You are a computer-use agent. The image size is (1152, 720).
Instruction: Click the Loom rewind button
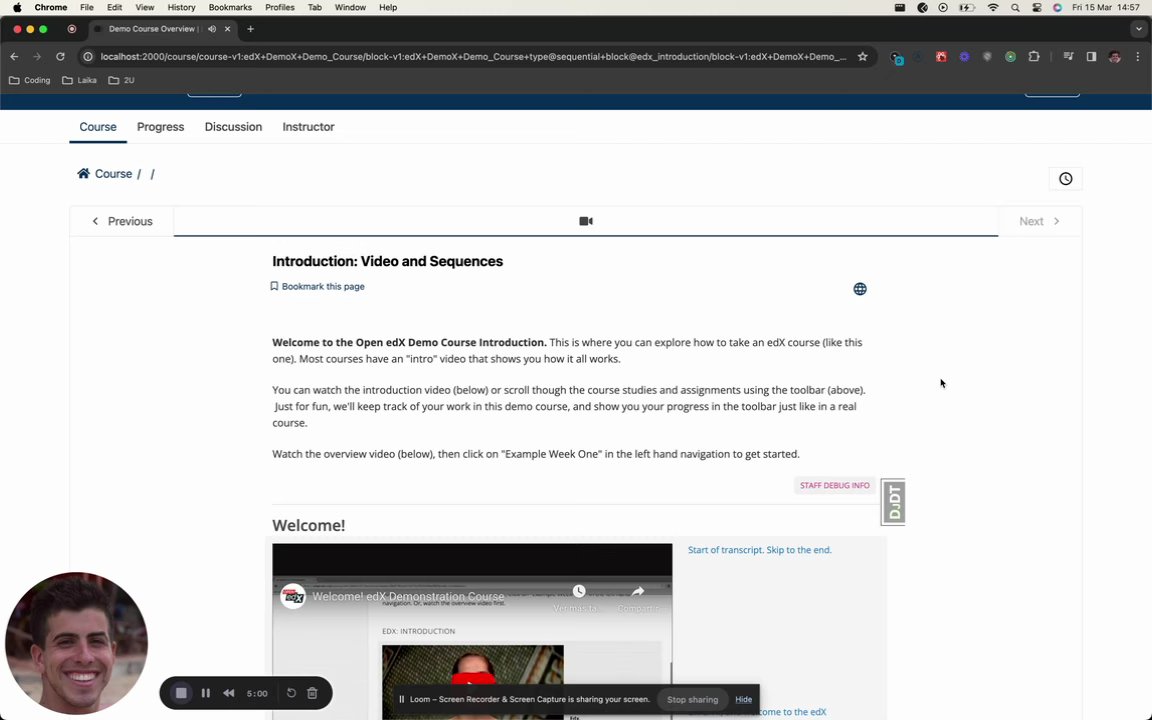(x=228, y=693)
